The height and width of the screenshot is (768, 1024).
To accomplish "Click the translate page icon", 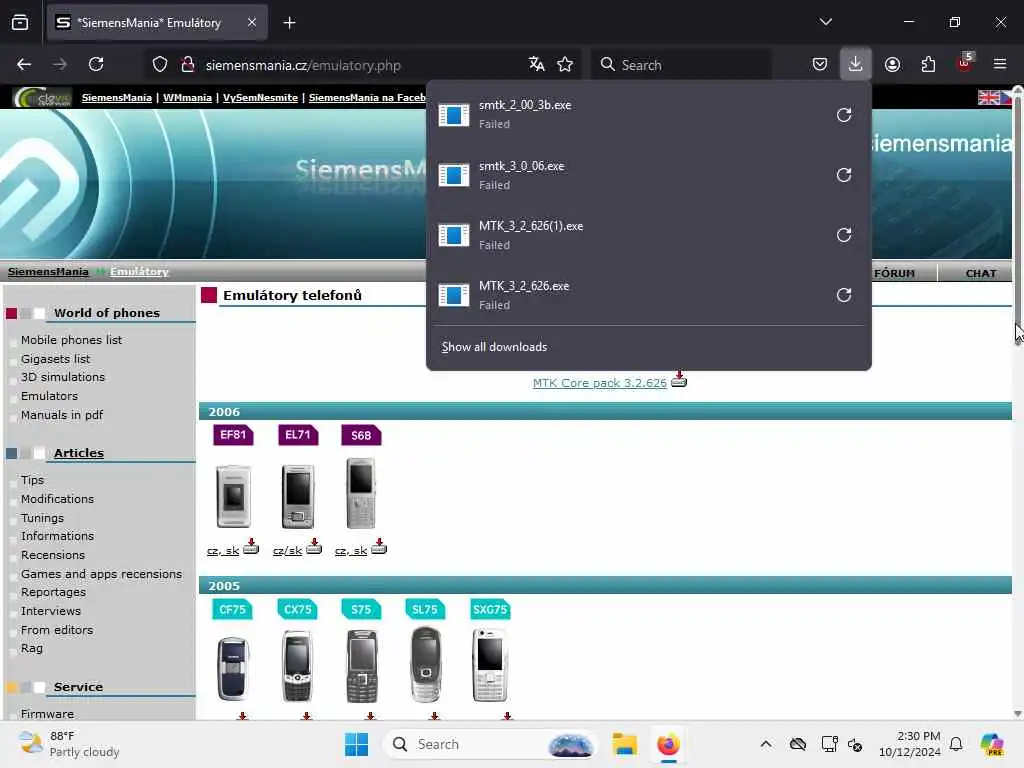I will 536,64.
